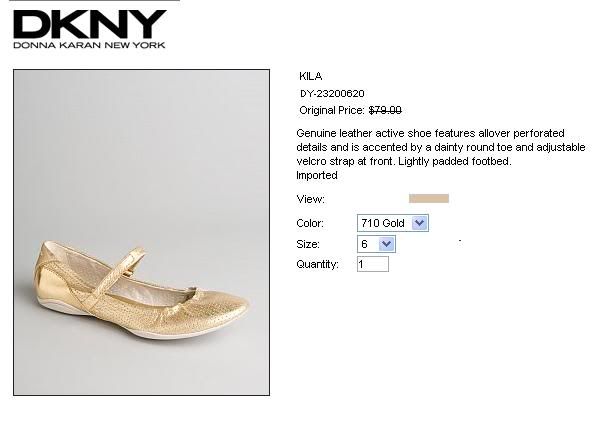
Task: Click the product description paragraph
Action: pos(441,147)
